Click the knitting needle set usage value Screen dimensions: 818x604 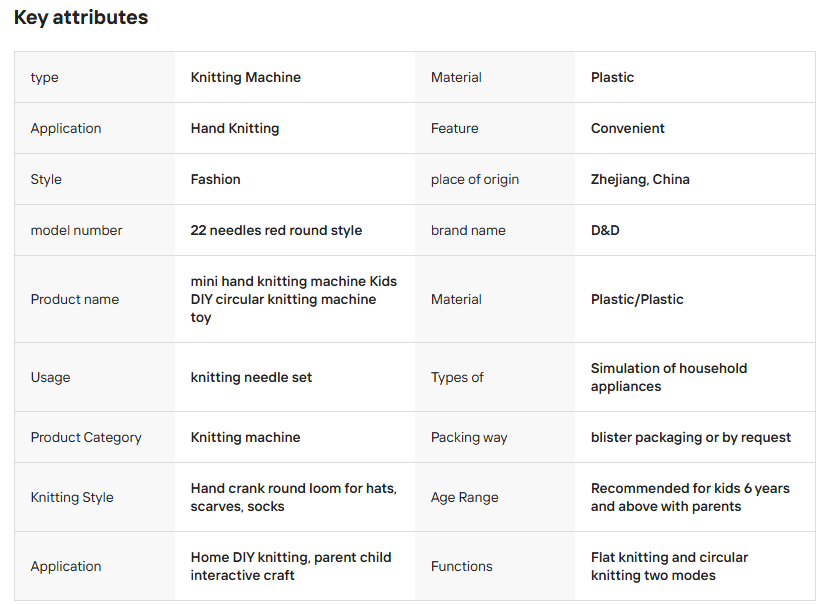point(251,377)
